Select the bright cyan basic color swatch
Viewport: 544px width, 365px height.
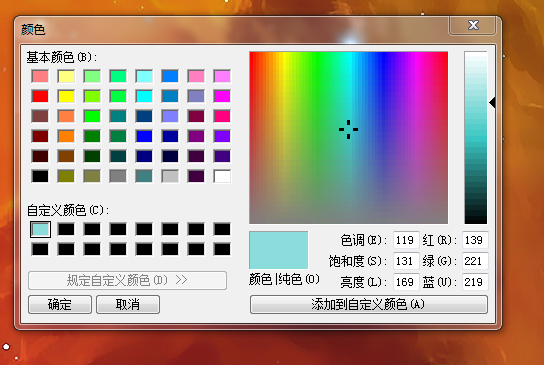(144, 96)
